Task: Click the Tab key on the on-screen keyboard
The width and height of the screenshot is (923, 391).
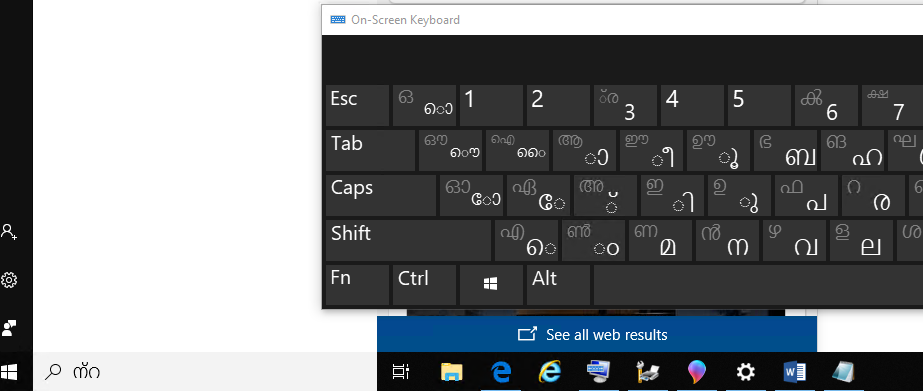Action: coord(370,151)
